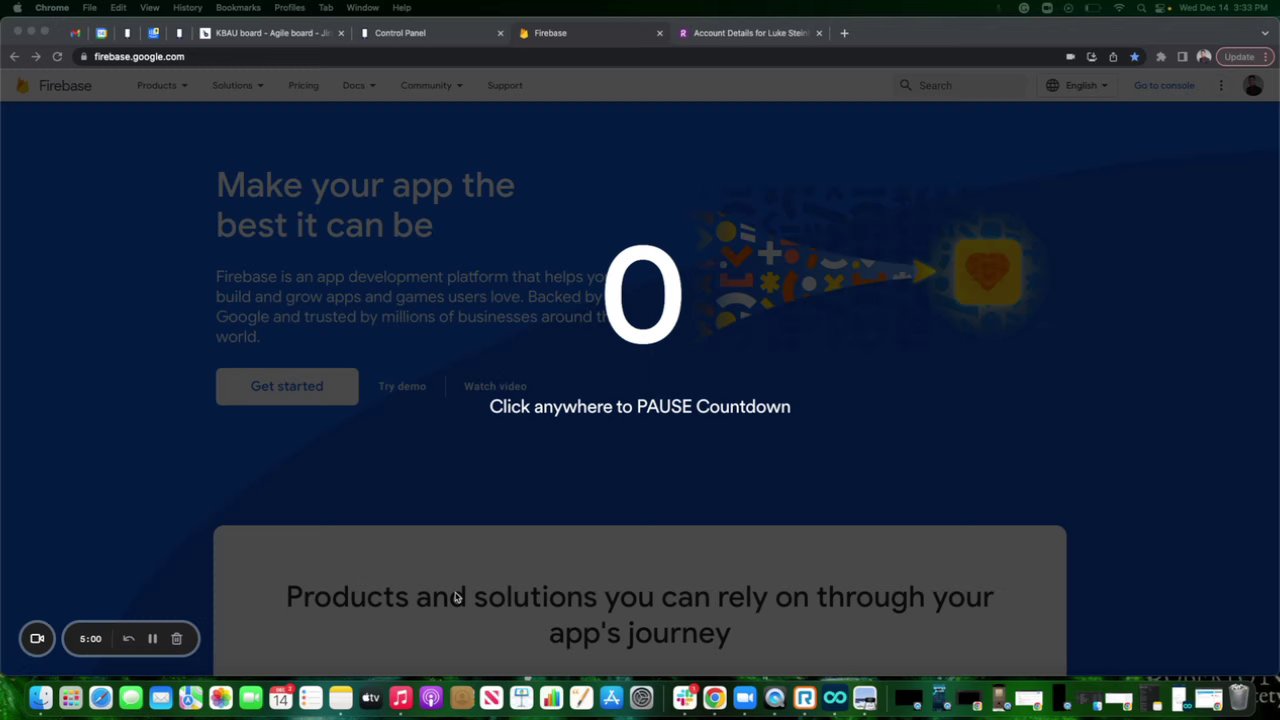The width and height of the screenshot is (1280, 720).
Task: Expand the Docs dropdown menu
Action: pyautogui.click(x=359, y=86)
